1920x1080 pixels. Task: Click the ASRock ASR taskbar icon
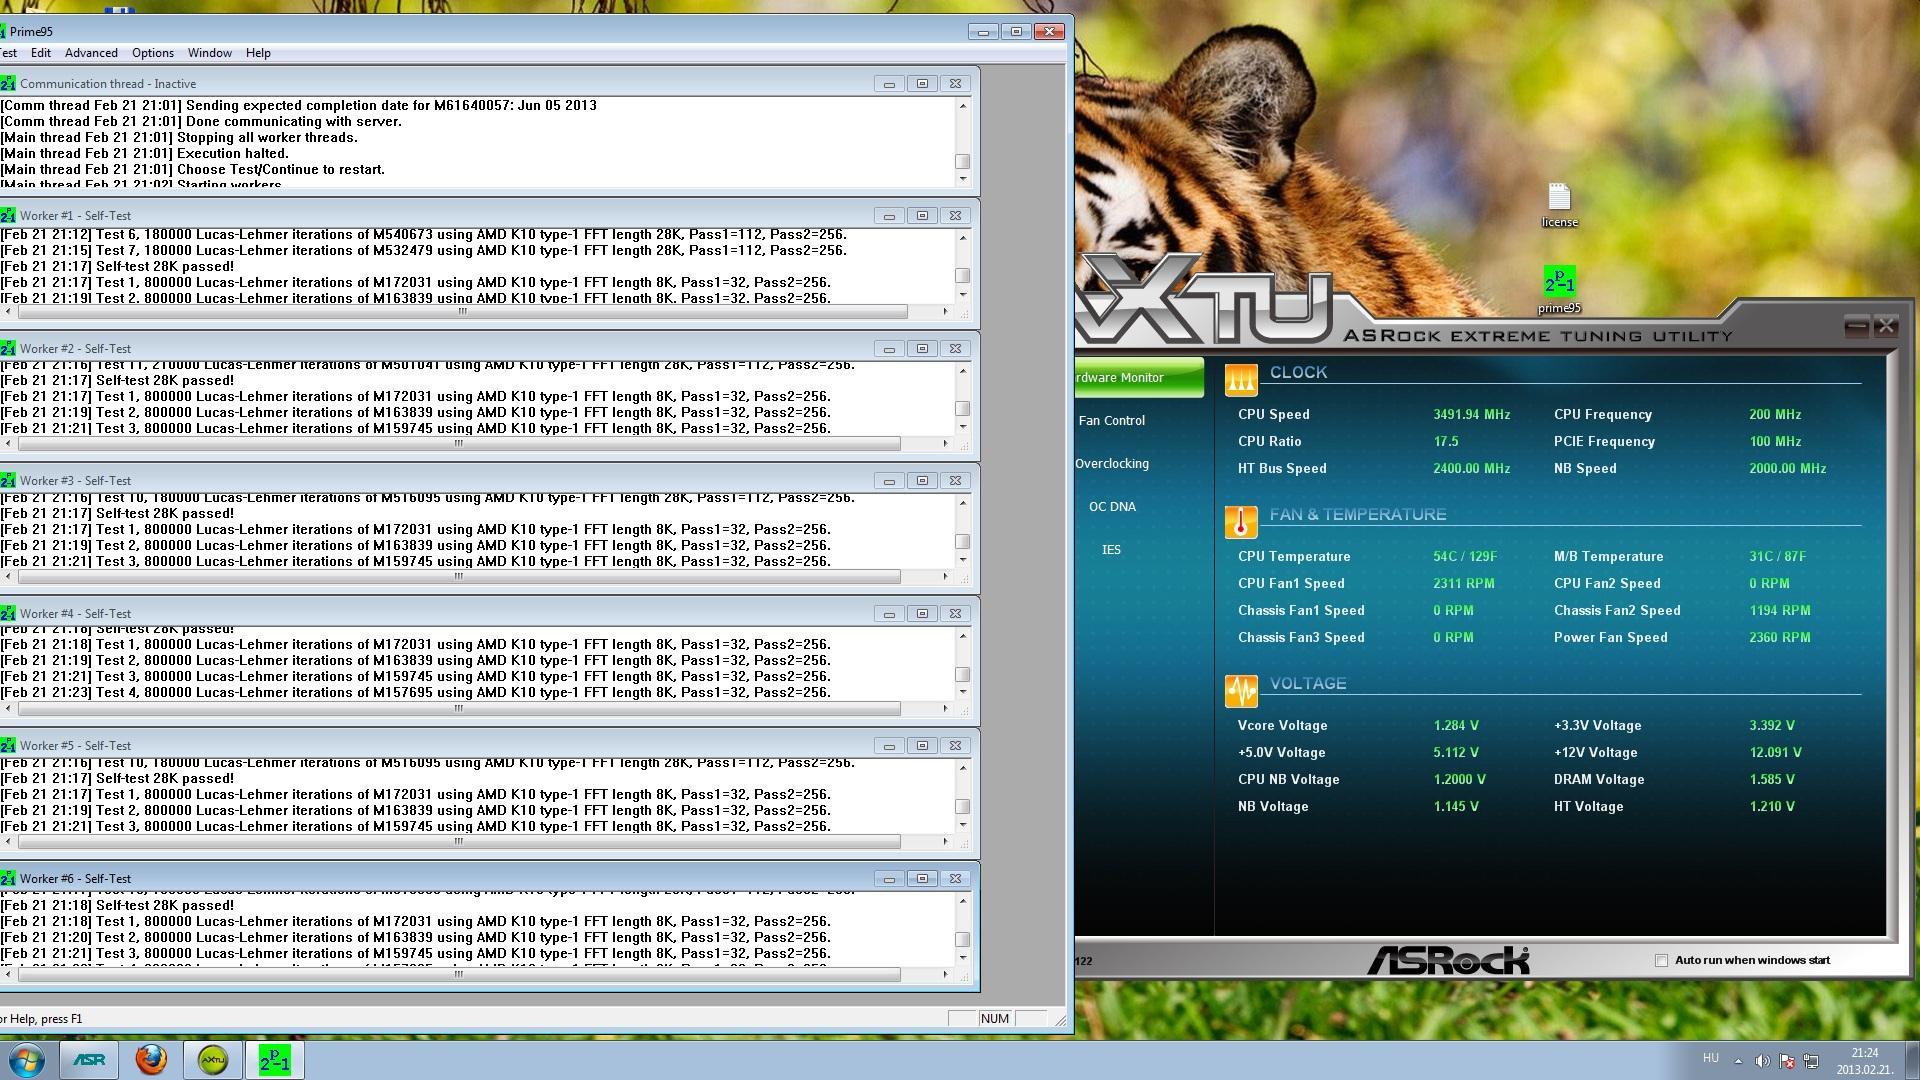coord(88,1060)
